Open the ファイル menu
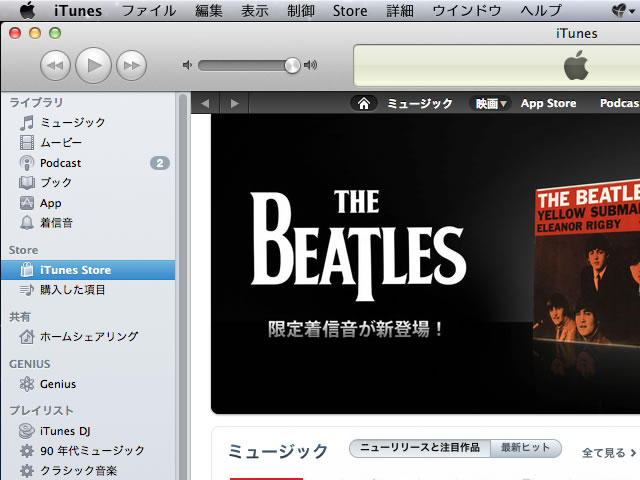The width and height of the screenshot is (640, 480). (149, 11)
